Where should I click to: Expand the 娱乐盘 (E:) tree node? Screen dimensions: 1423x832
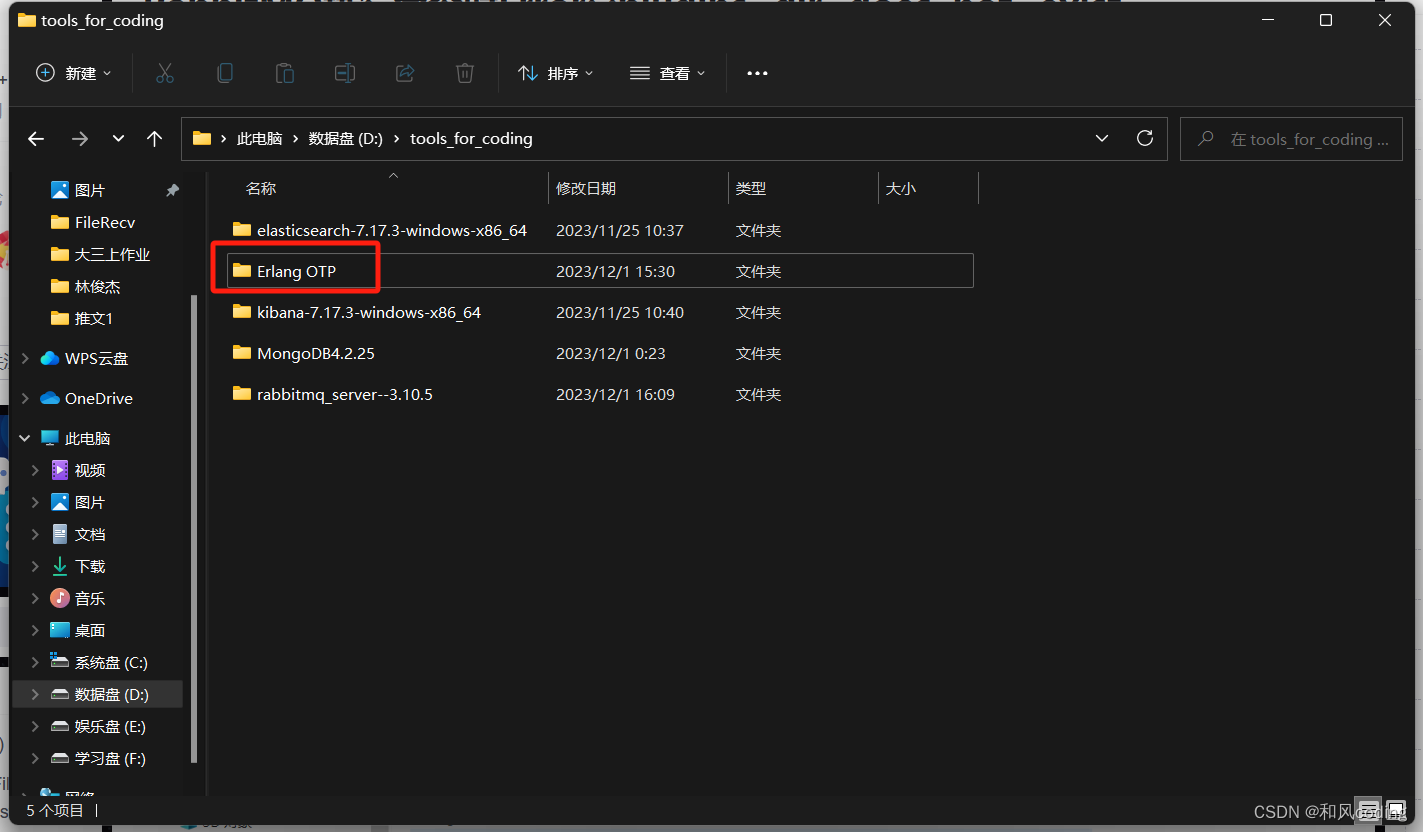click(x=36, y=726)
